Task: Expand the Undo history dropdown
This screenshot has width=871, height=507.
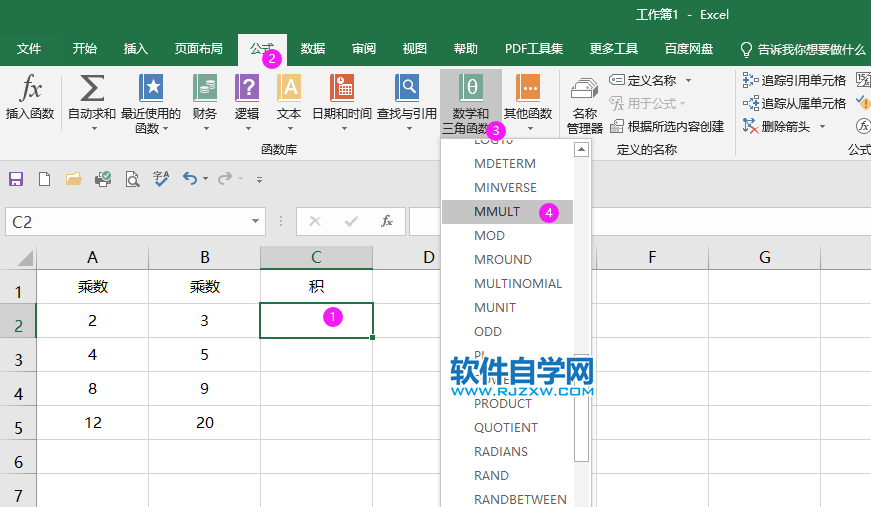Action: [x=206, y=179]
